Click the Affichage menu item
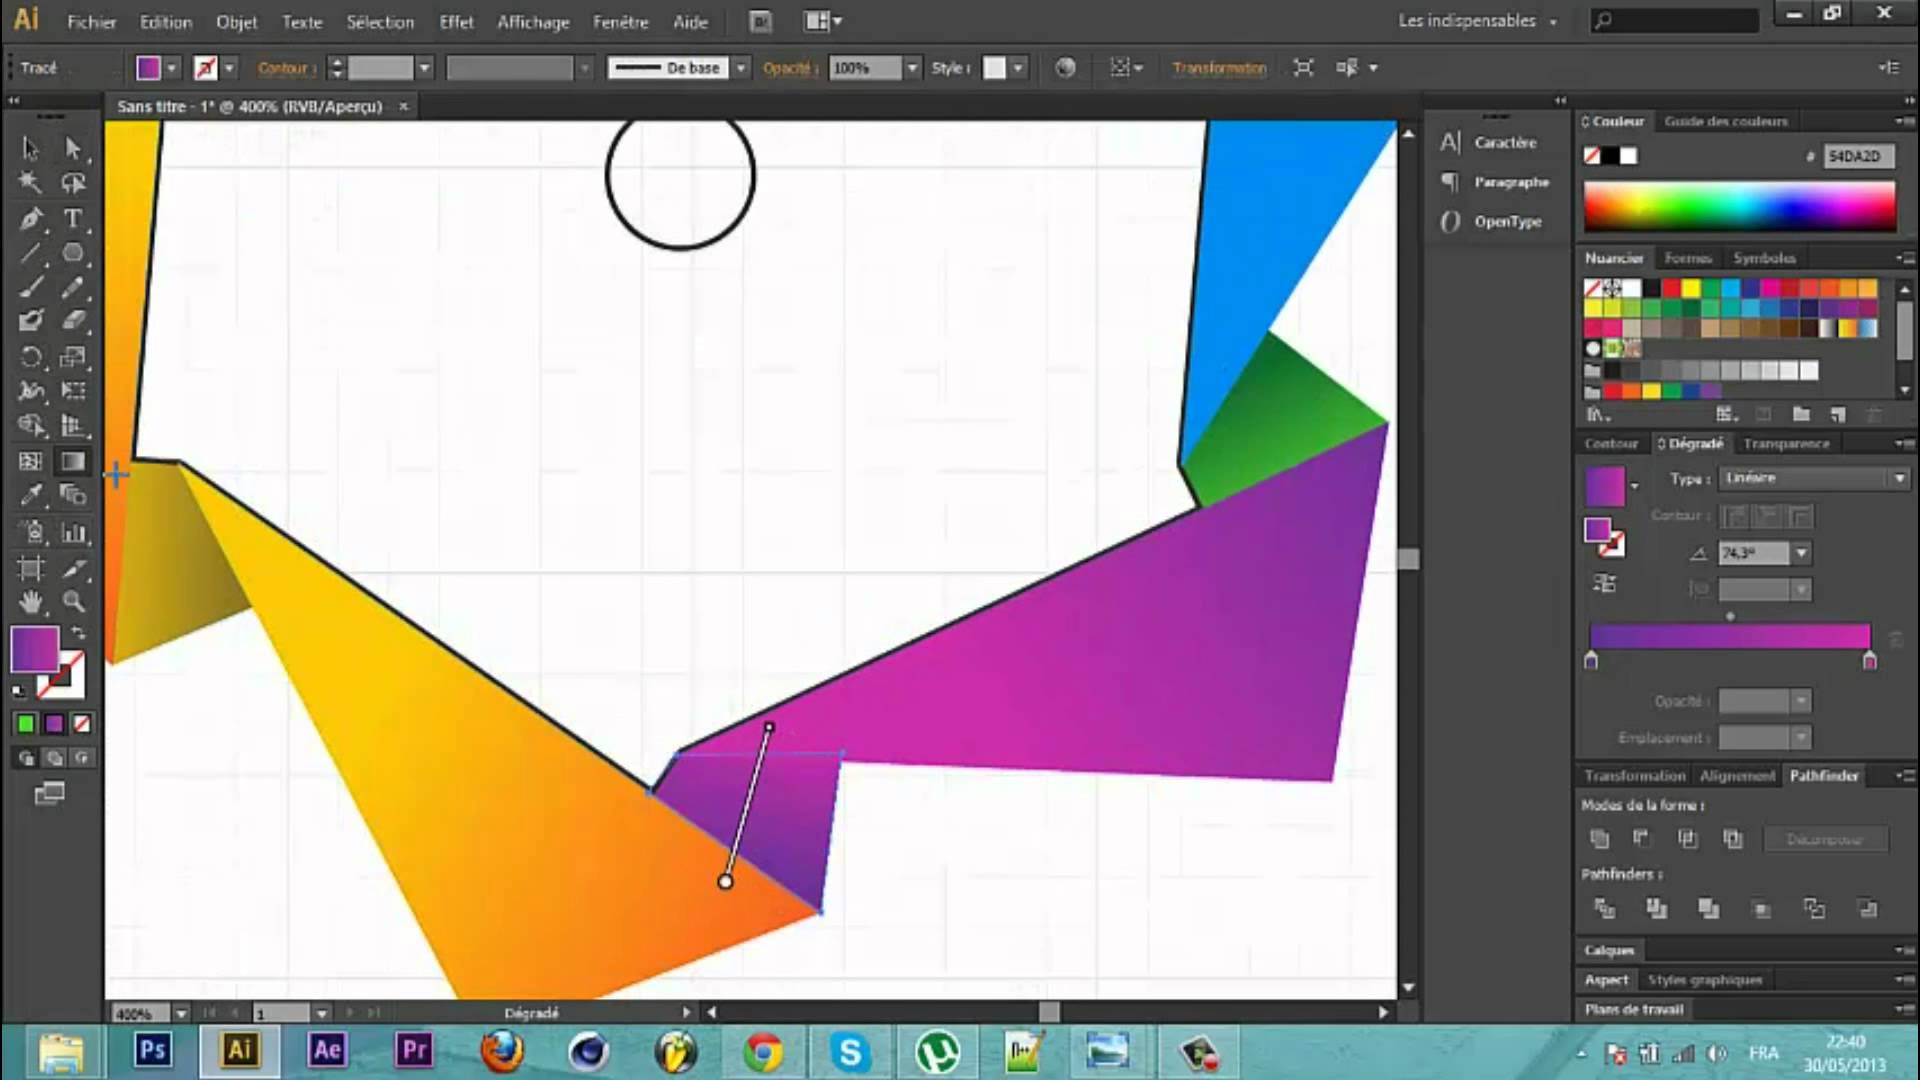 [x=534, y=20]
